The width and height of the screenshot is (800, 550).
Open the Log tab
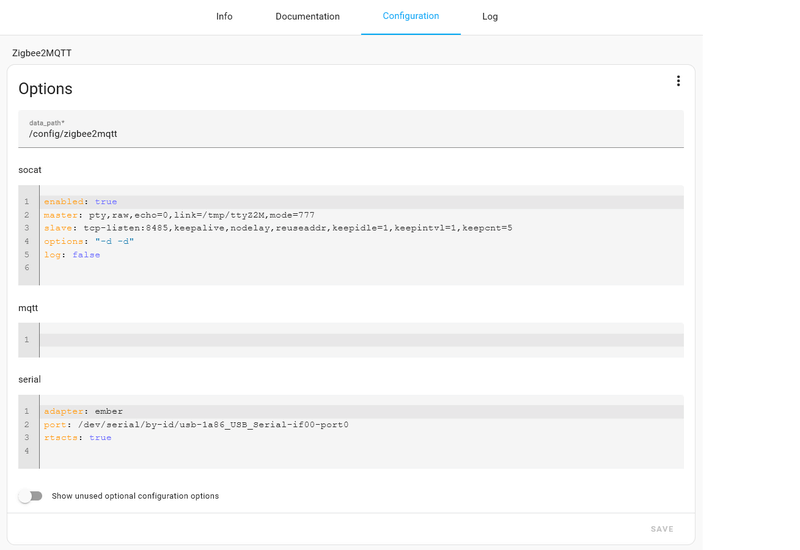click(490, 16)
